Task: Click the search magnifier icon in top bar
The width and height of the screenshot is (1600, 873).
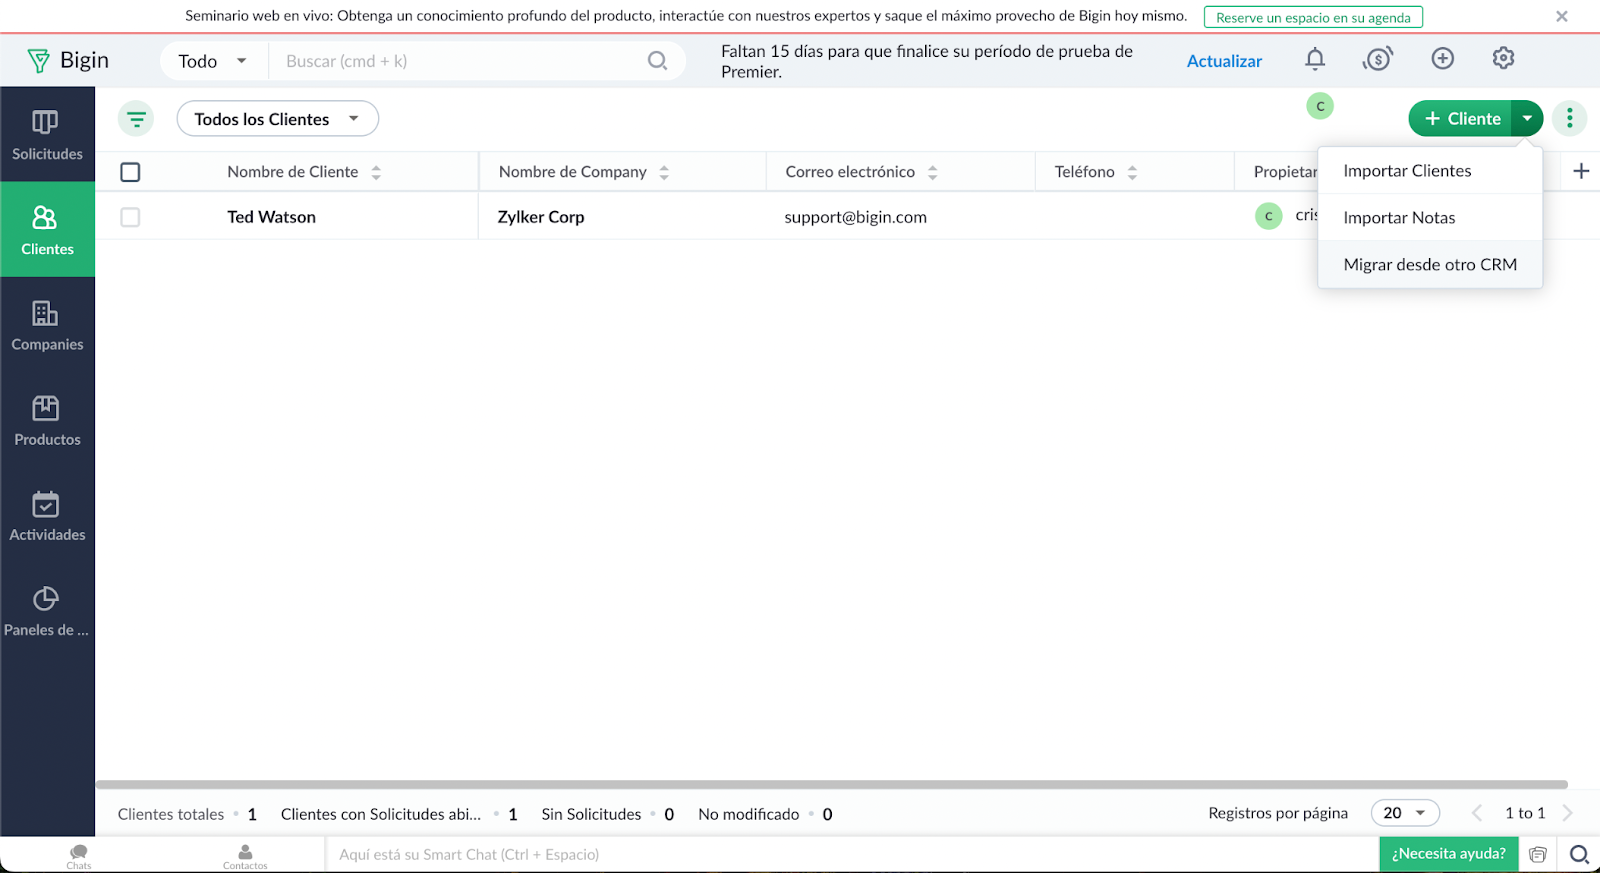Action: 657,61
